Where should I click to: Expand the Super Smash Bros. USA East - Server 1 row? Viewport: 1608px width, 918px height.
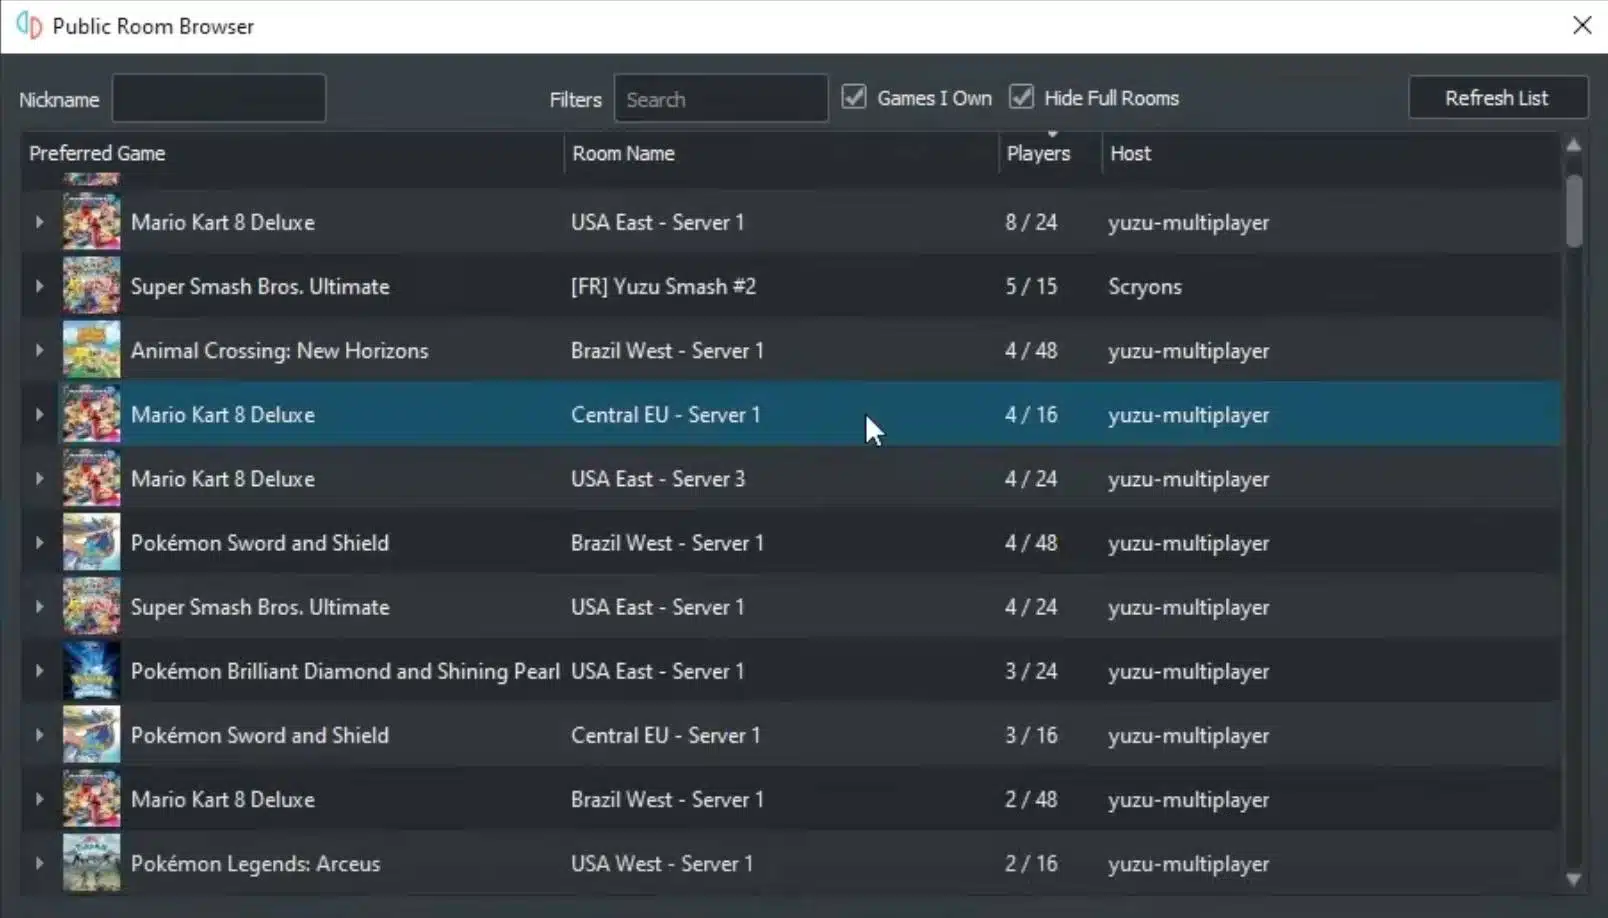pyautogui.click(x=39, y=606)
